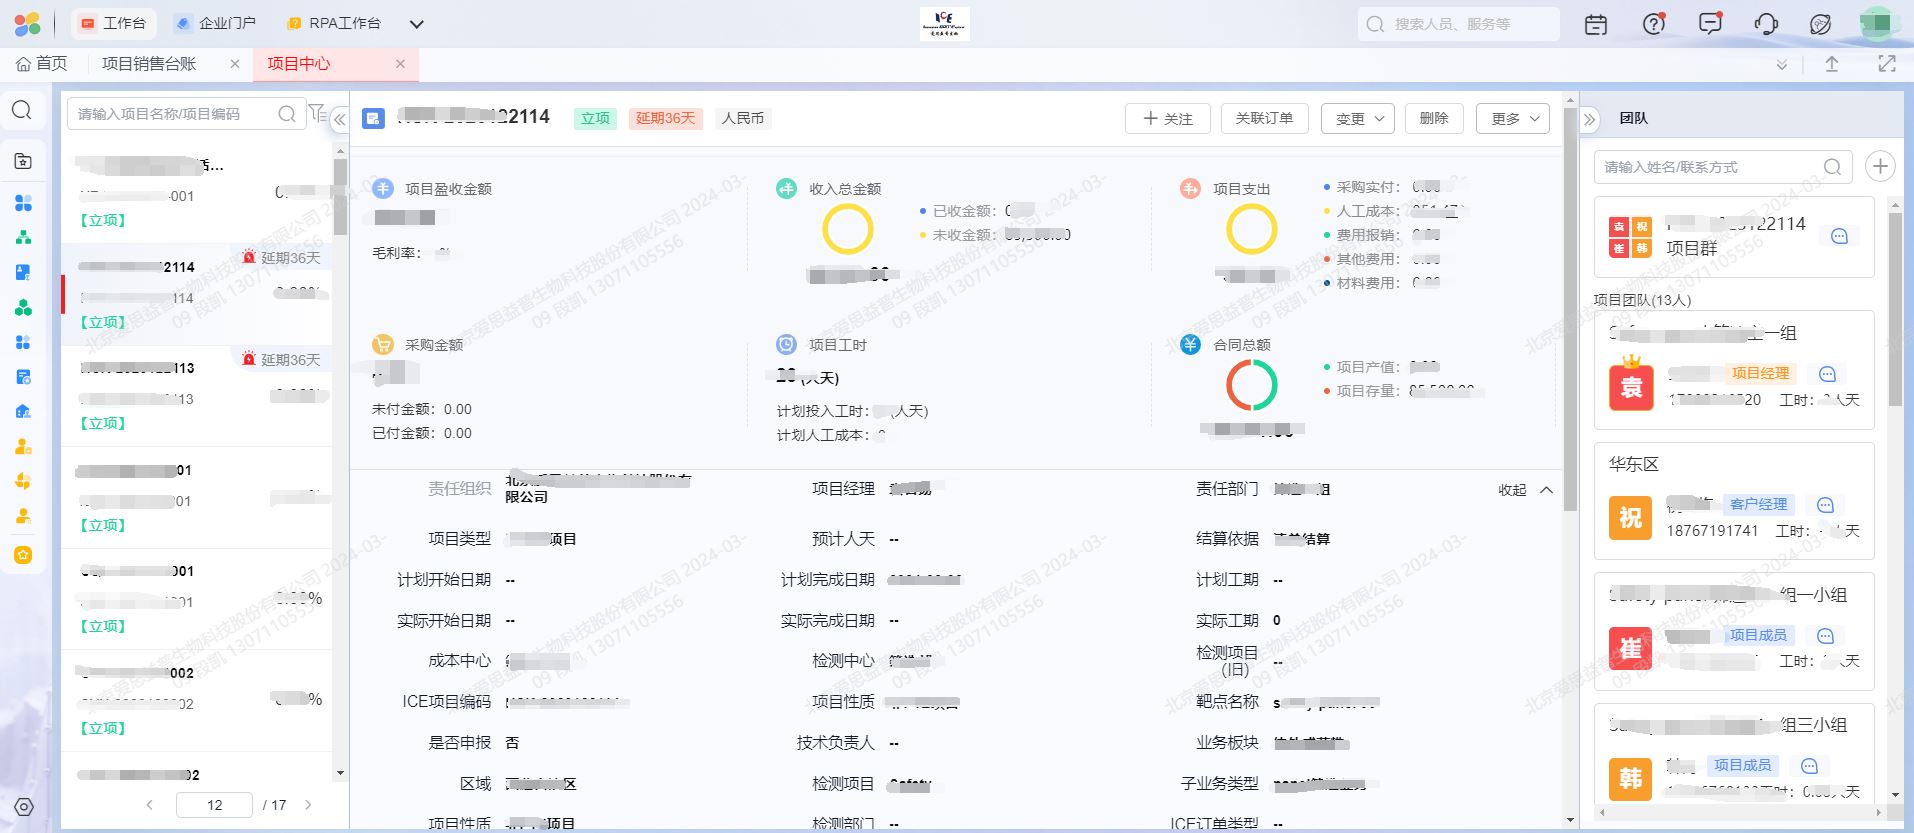Collapse the 团队 side panel
This screenshot has height=833, width=1914.
click(1590, 119)
